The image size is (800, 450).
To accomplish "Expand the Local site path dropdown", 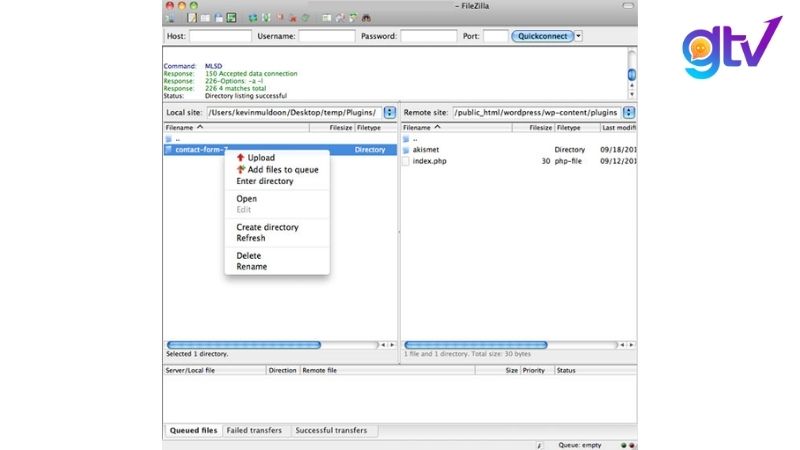I will [x=390, y=113].
